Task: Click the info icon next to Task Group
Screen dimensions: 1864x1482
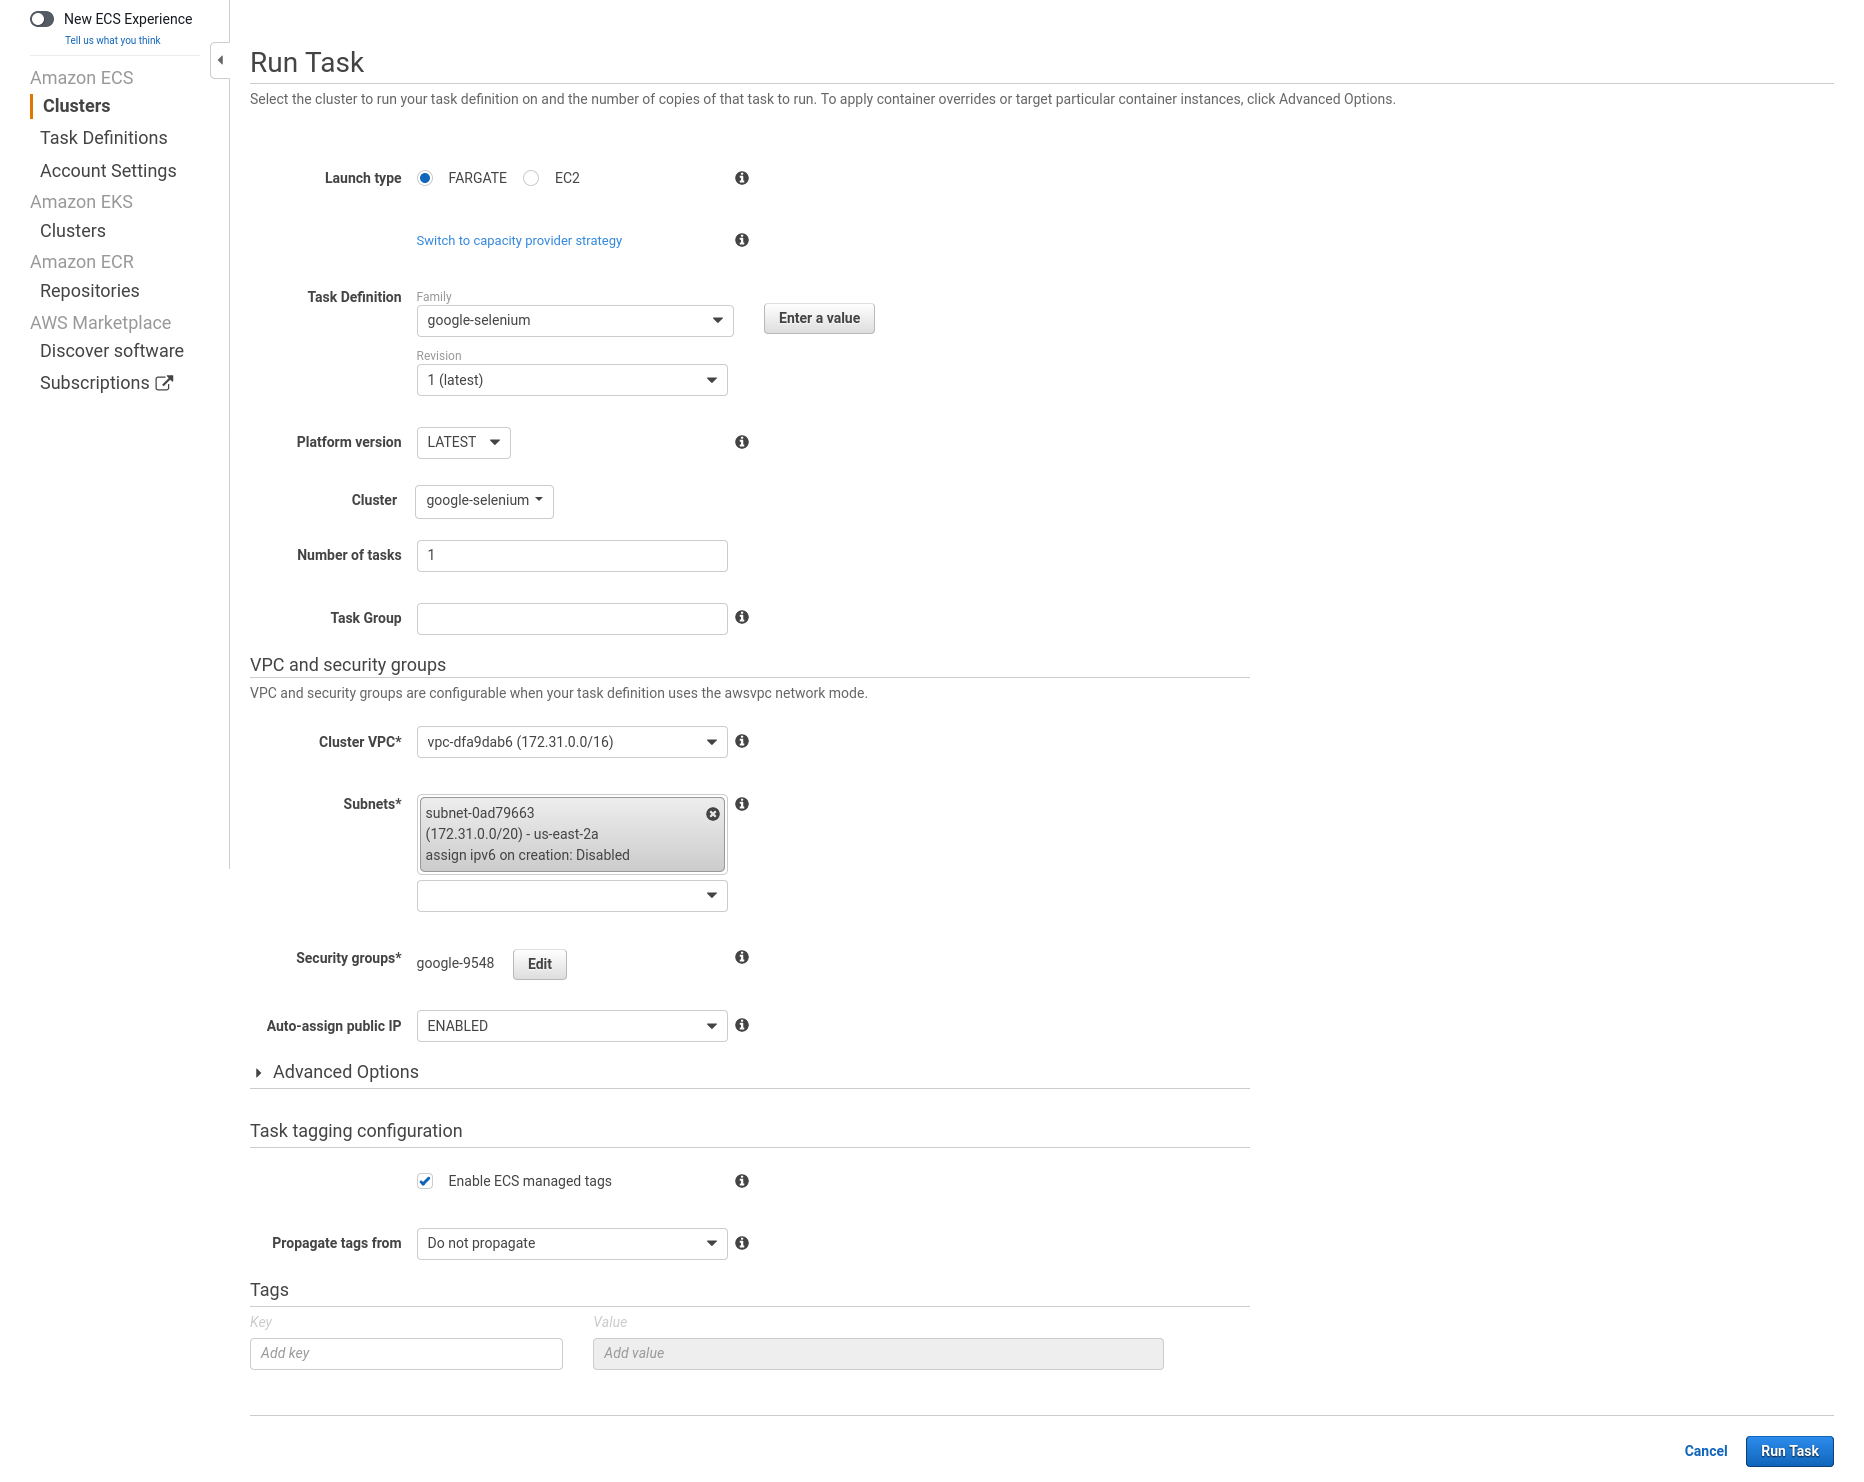Action: click(742, 617)
